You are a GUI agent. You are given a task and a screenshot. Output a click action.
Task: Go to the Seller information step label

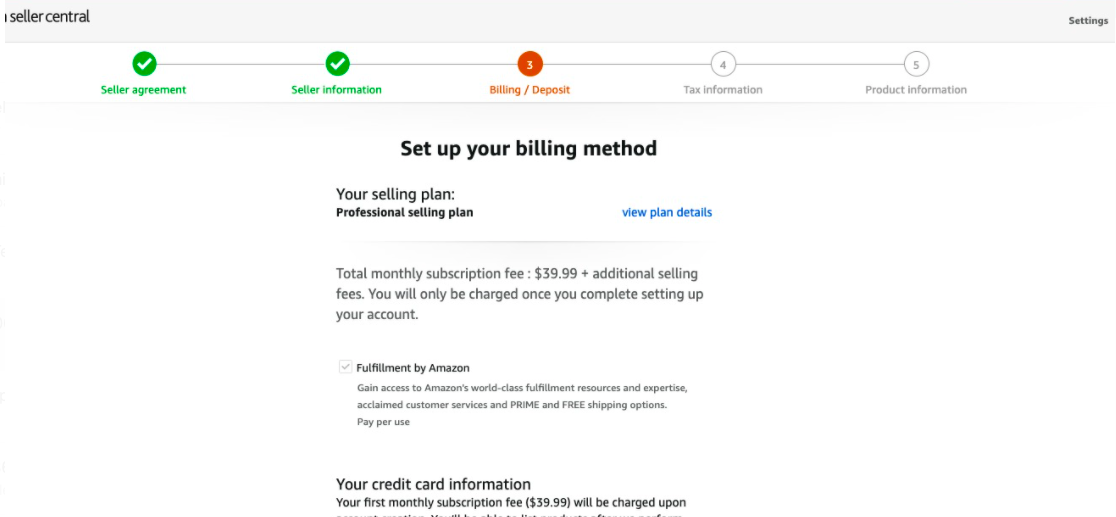pos(337,90)
